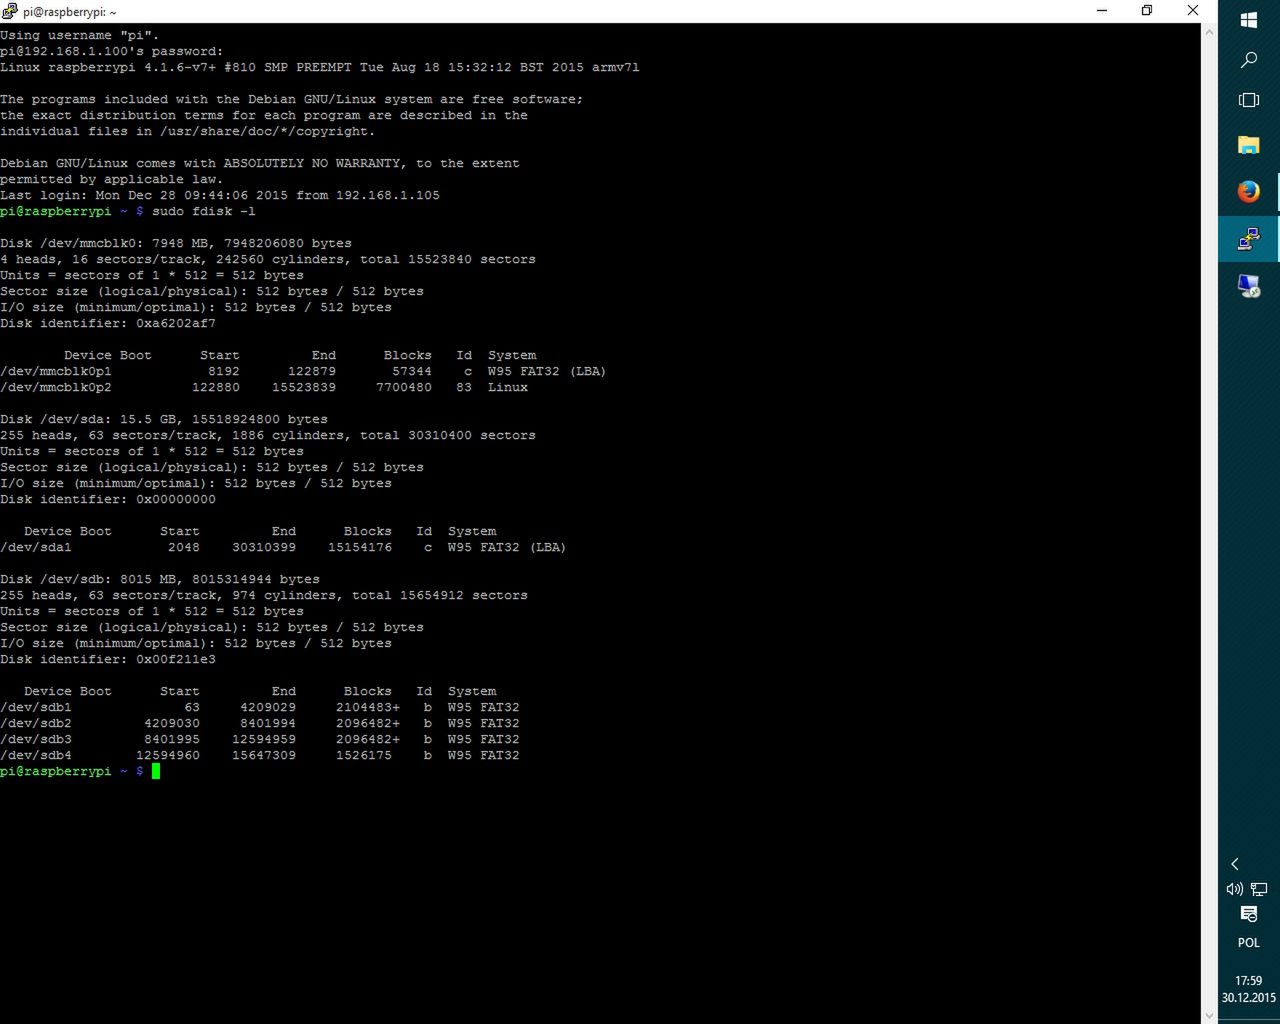The image size is (1280, 1024).
Task: Select the active PuTTY taskbar icon
Action: click(1249, 239)
